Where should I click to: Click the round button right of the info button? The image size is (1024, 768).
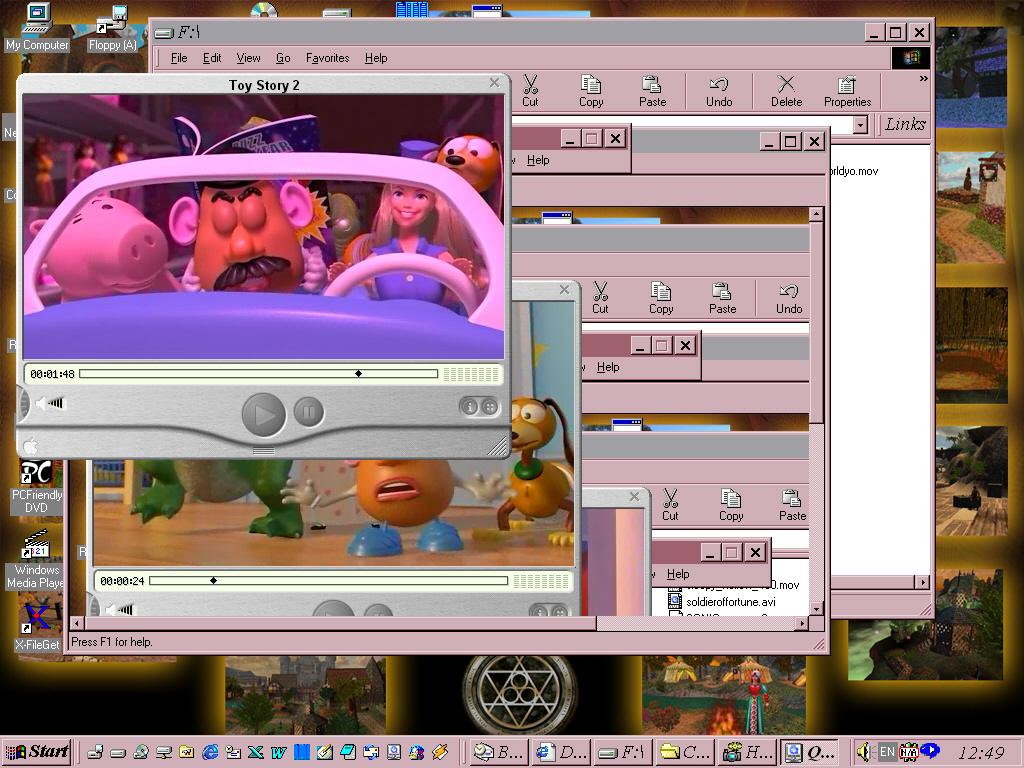pos(489,407)
